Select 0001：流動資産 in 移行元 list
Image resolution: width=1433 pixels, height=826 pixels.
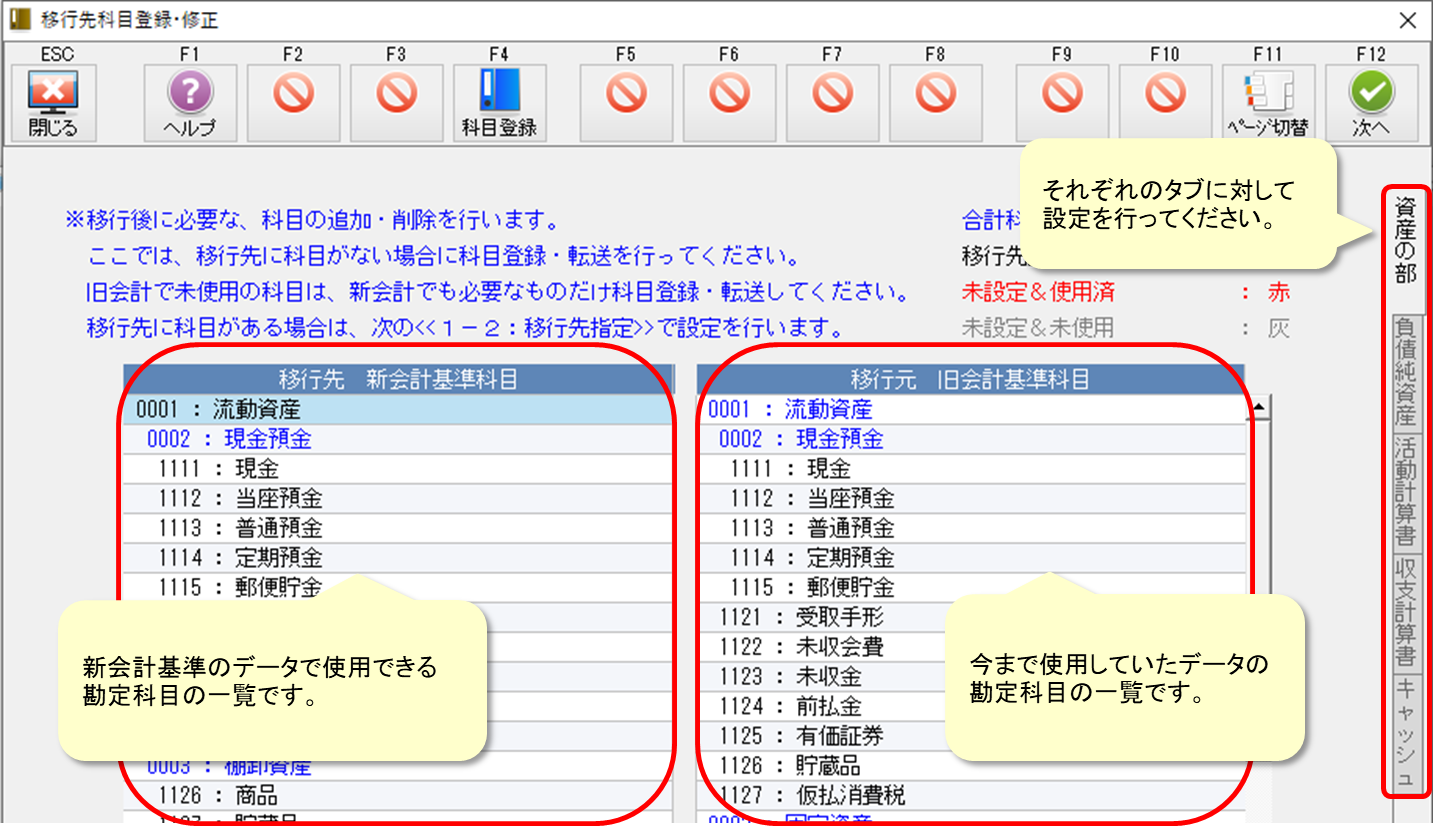(x=972, y=409)
